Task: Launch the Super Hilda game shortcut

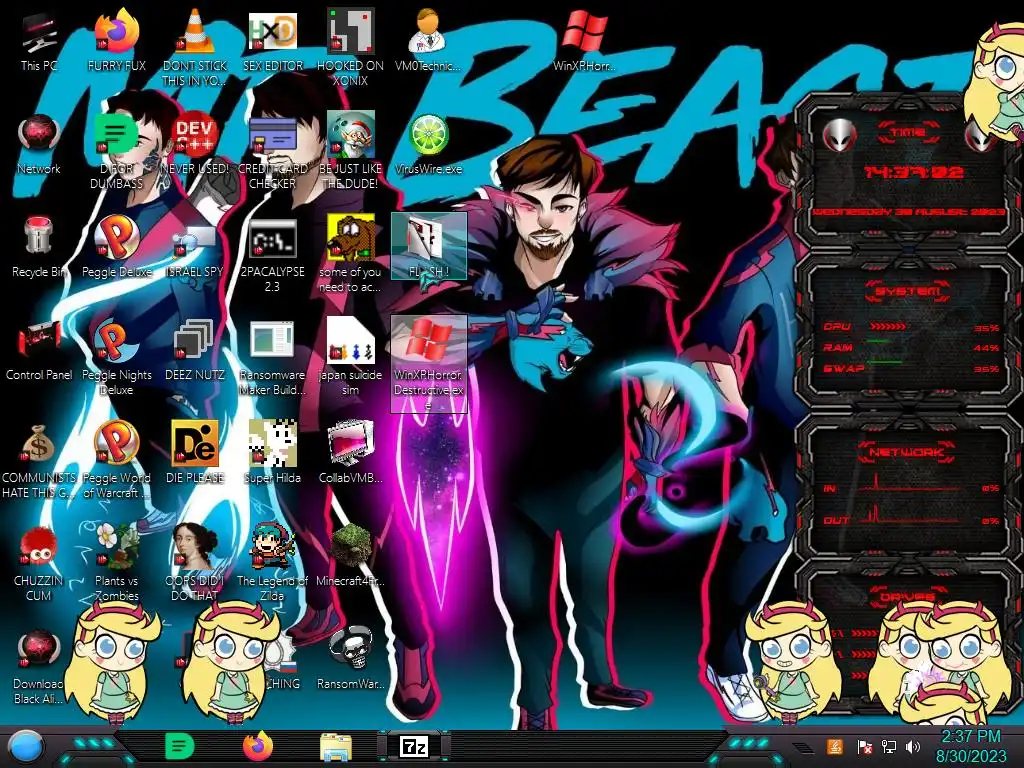Action: point(272,453)
